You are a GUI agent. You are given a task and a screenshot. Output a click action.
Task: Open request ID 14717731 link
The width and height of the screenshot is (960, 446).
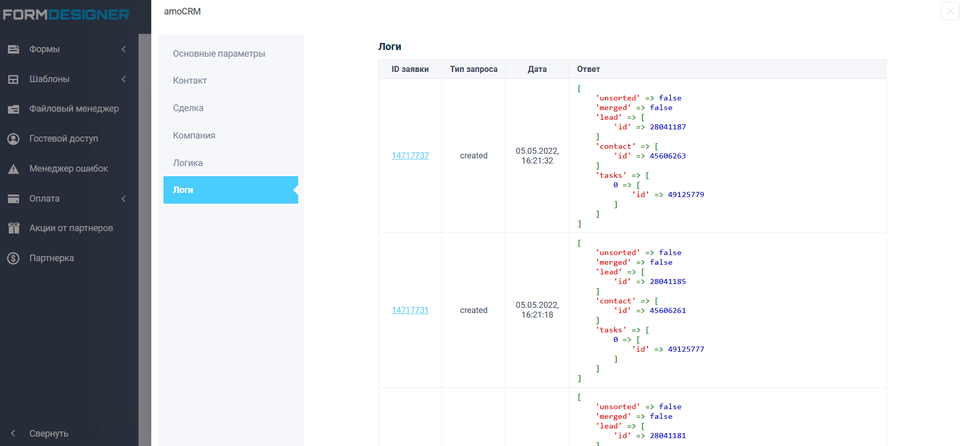[410, 310]
